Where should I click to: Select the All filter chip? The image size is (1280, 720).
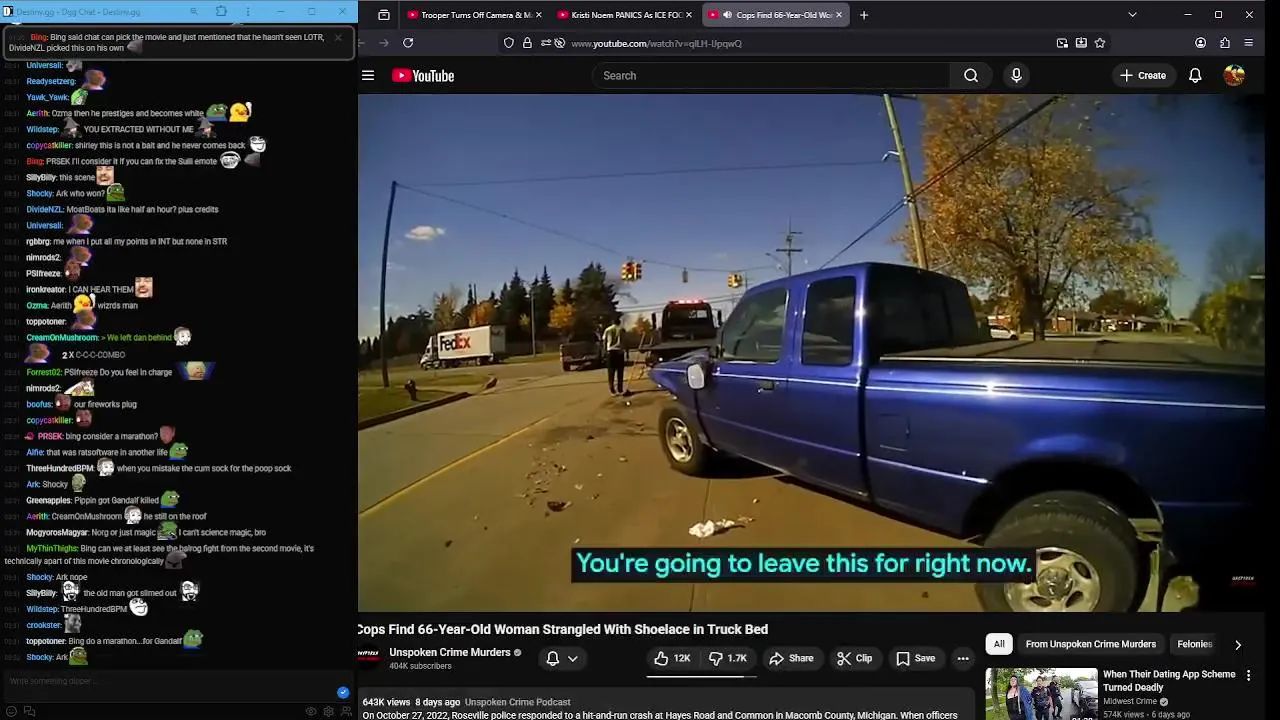pyautogui.click(x=999, y=644)
